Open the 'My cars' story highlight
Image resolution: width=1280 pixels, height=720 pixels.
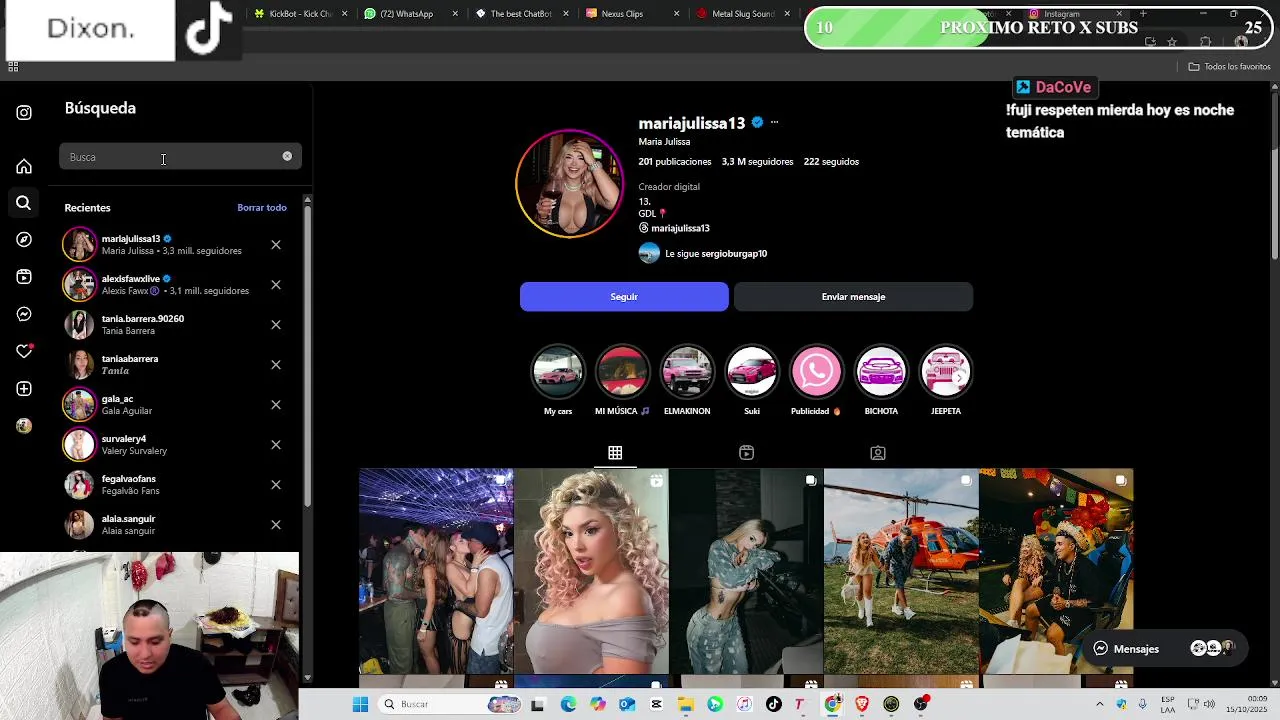point(558,371)
